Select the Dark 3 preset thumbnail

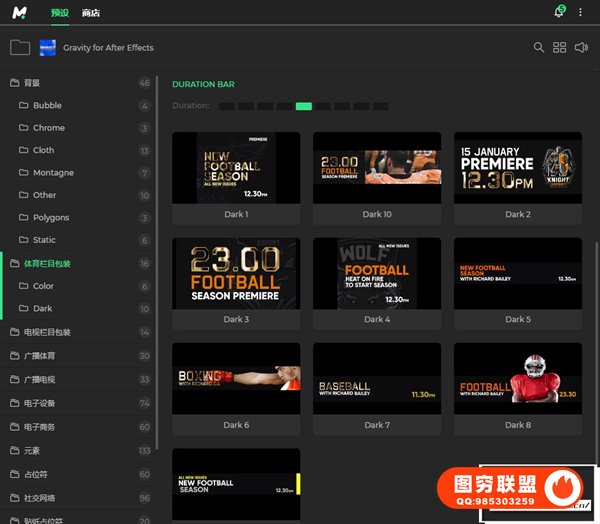coord(236,274)
